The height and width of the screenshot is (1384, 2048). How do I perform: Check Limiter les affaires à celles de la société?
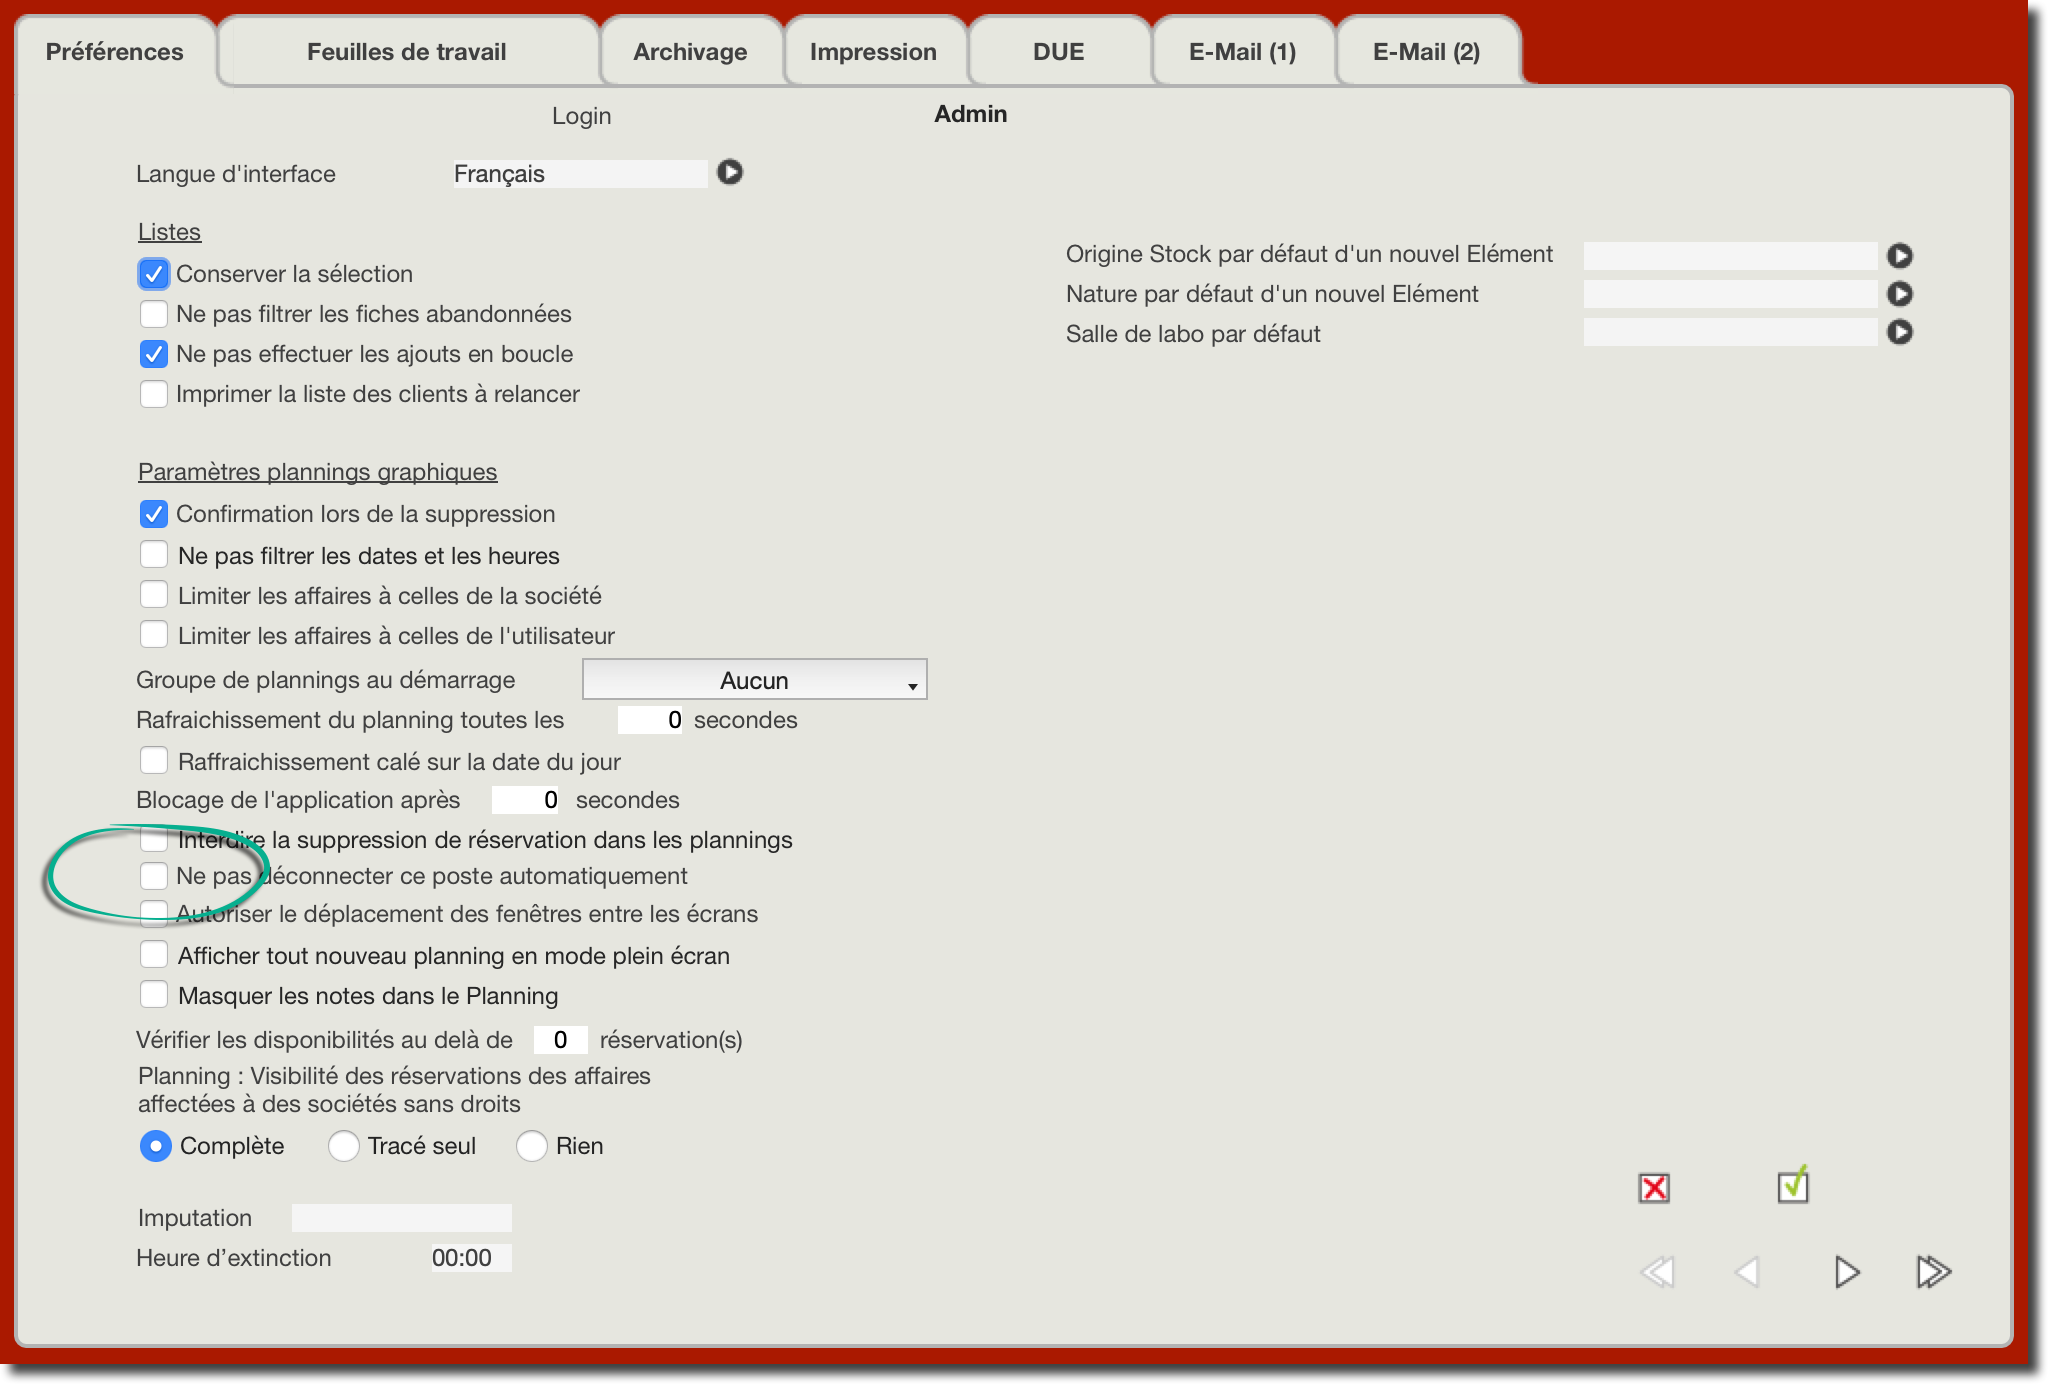(x=154, y=594)
